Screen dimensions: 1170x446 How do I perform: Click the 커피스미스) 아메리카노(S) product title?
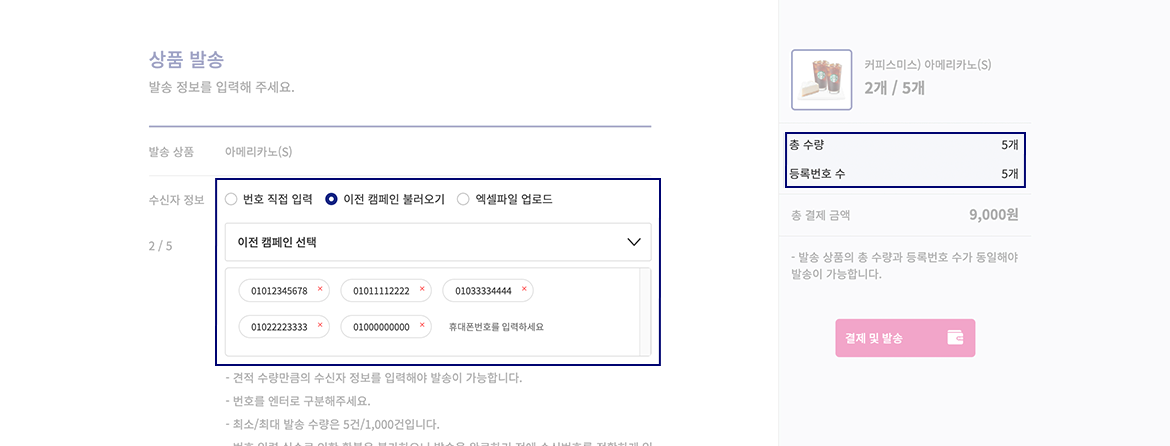pyautogui.click(x=927, y=65)
